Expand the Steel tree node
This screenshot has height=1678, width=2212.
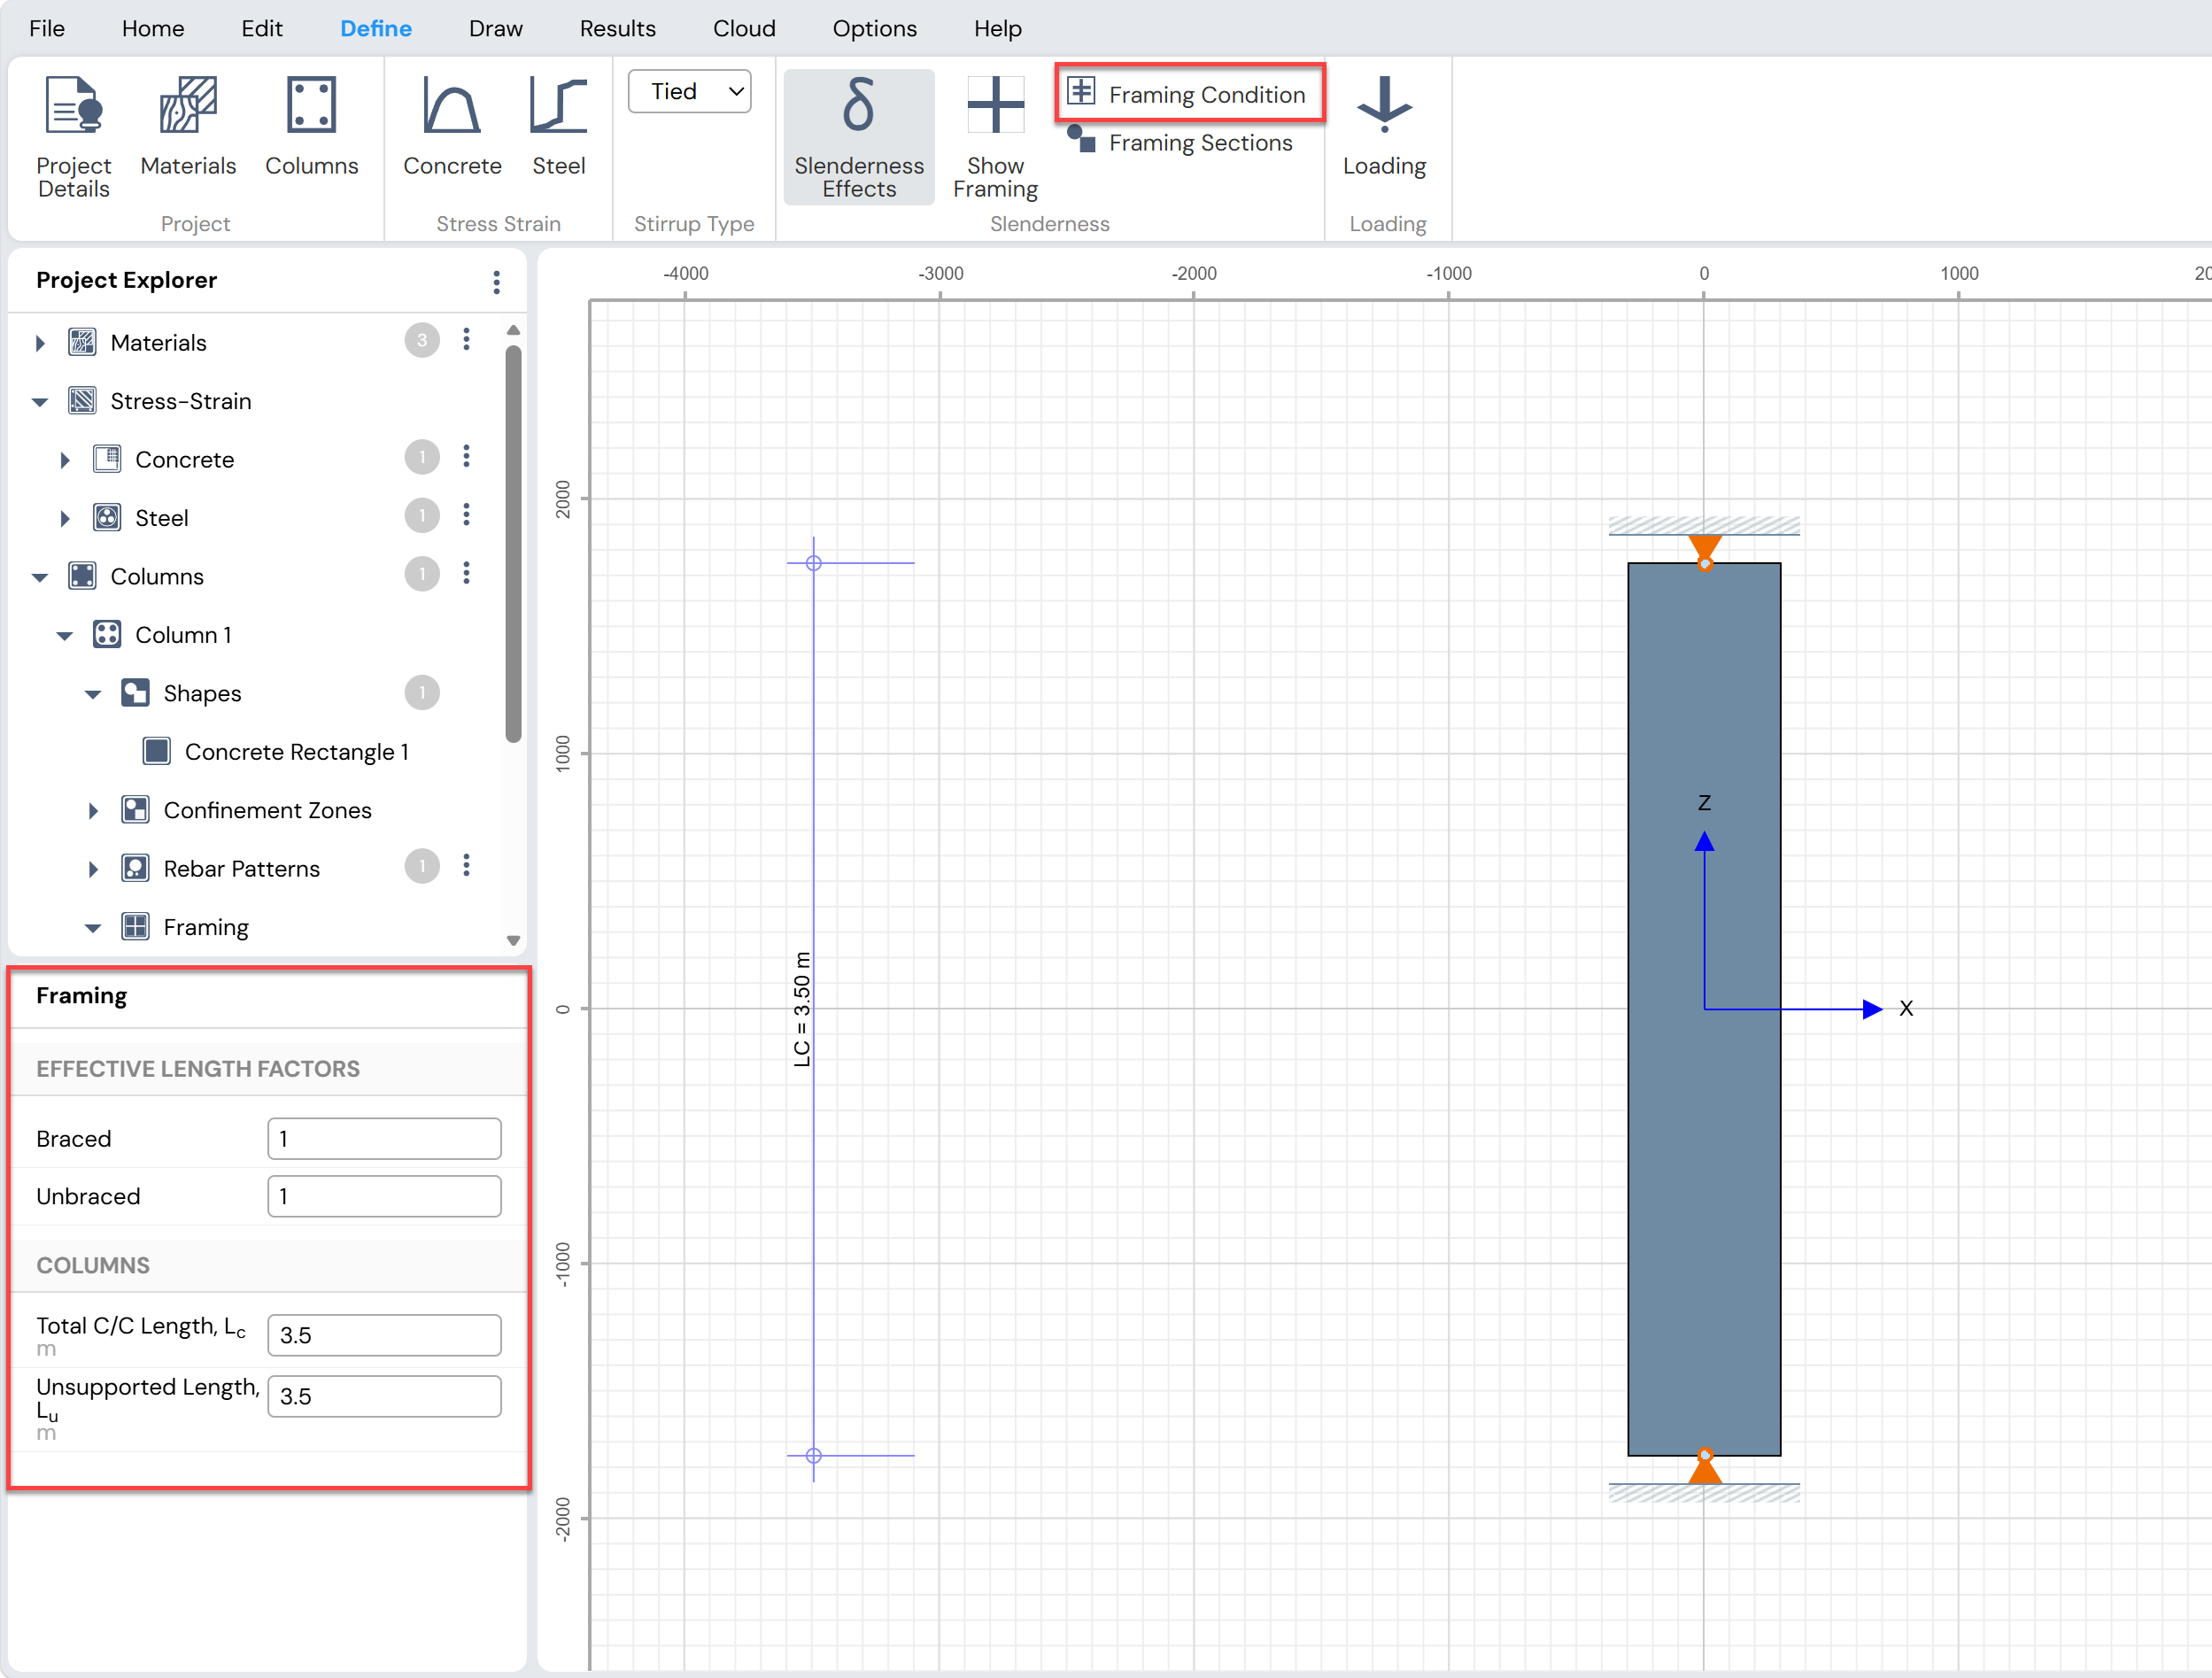tap(65, 518)
